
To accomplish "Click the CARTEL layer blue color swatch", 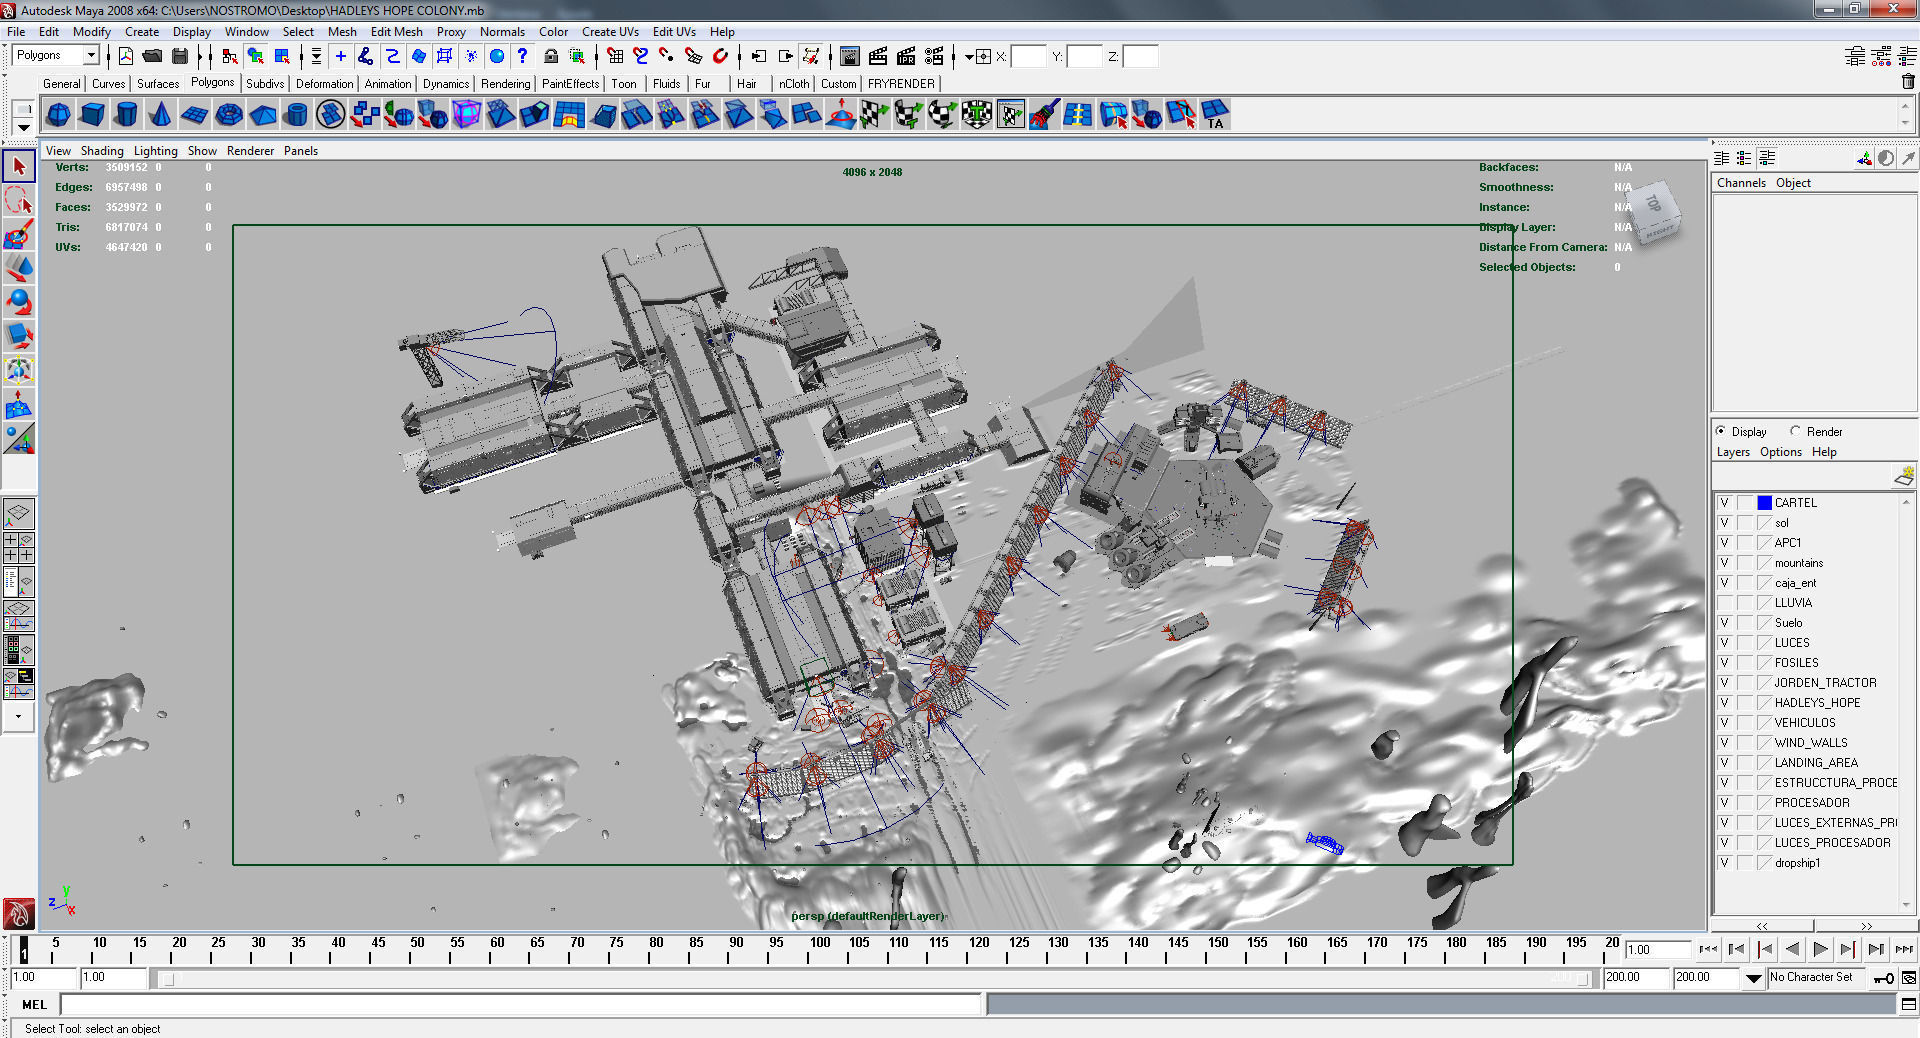I will (1765, 503).
